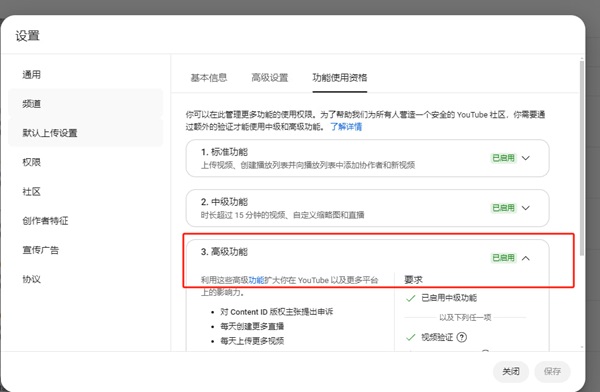Click the 1. 标准功能 heading

click(224, 152)
